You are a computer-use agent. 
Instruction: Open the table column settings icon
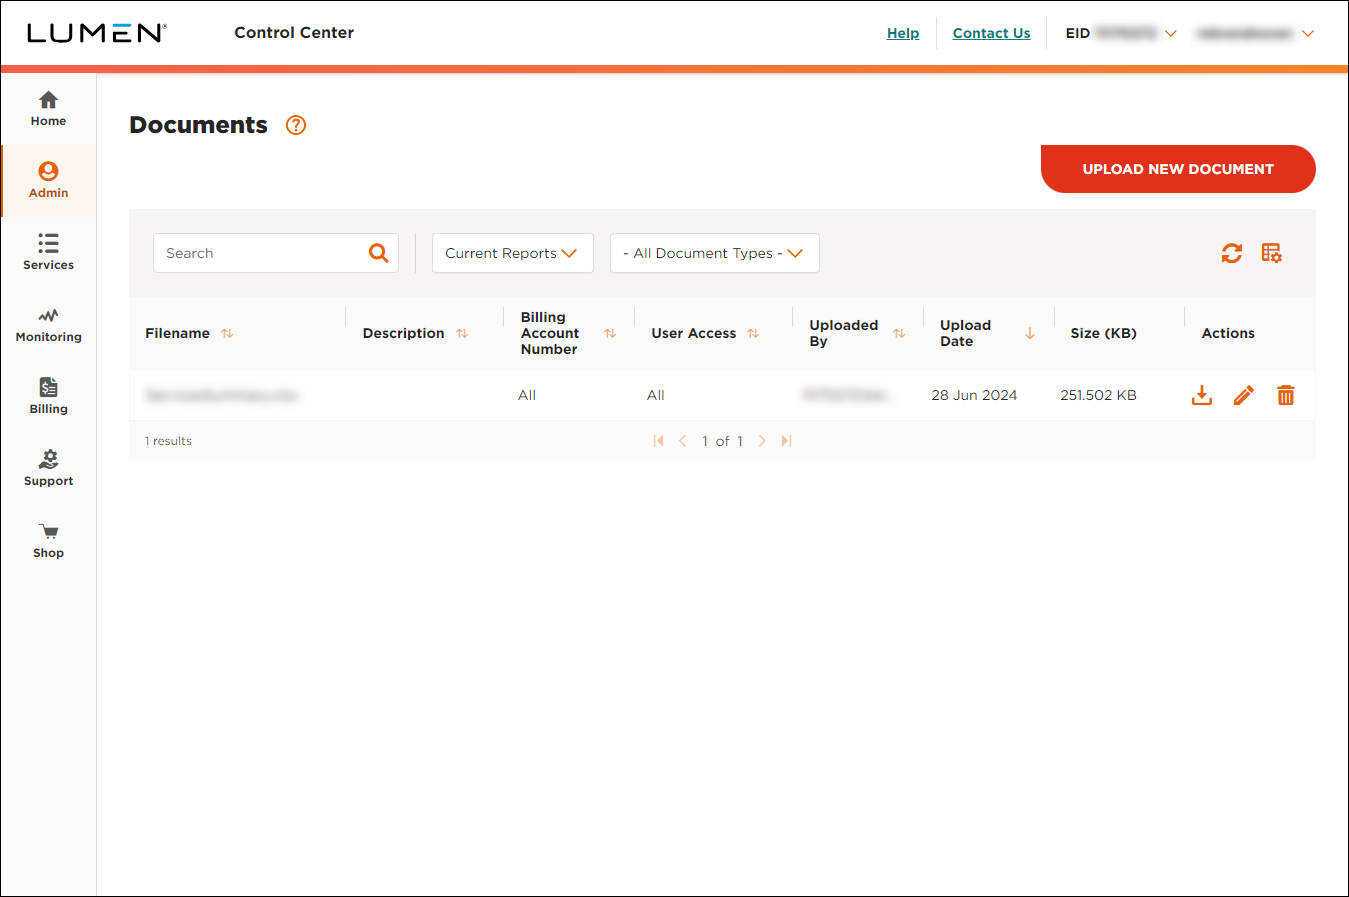click(x=1272, y=253)
